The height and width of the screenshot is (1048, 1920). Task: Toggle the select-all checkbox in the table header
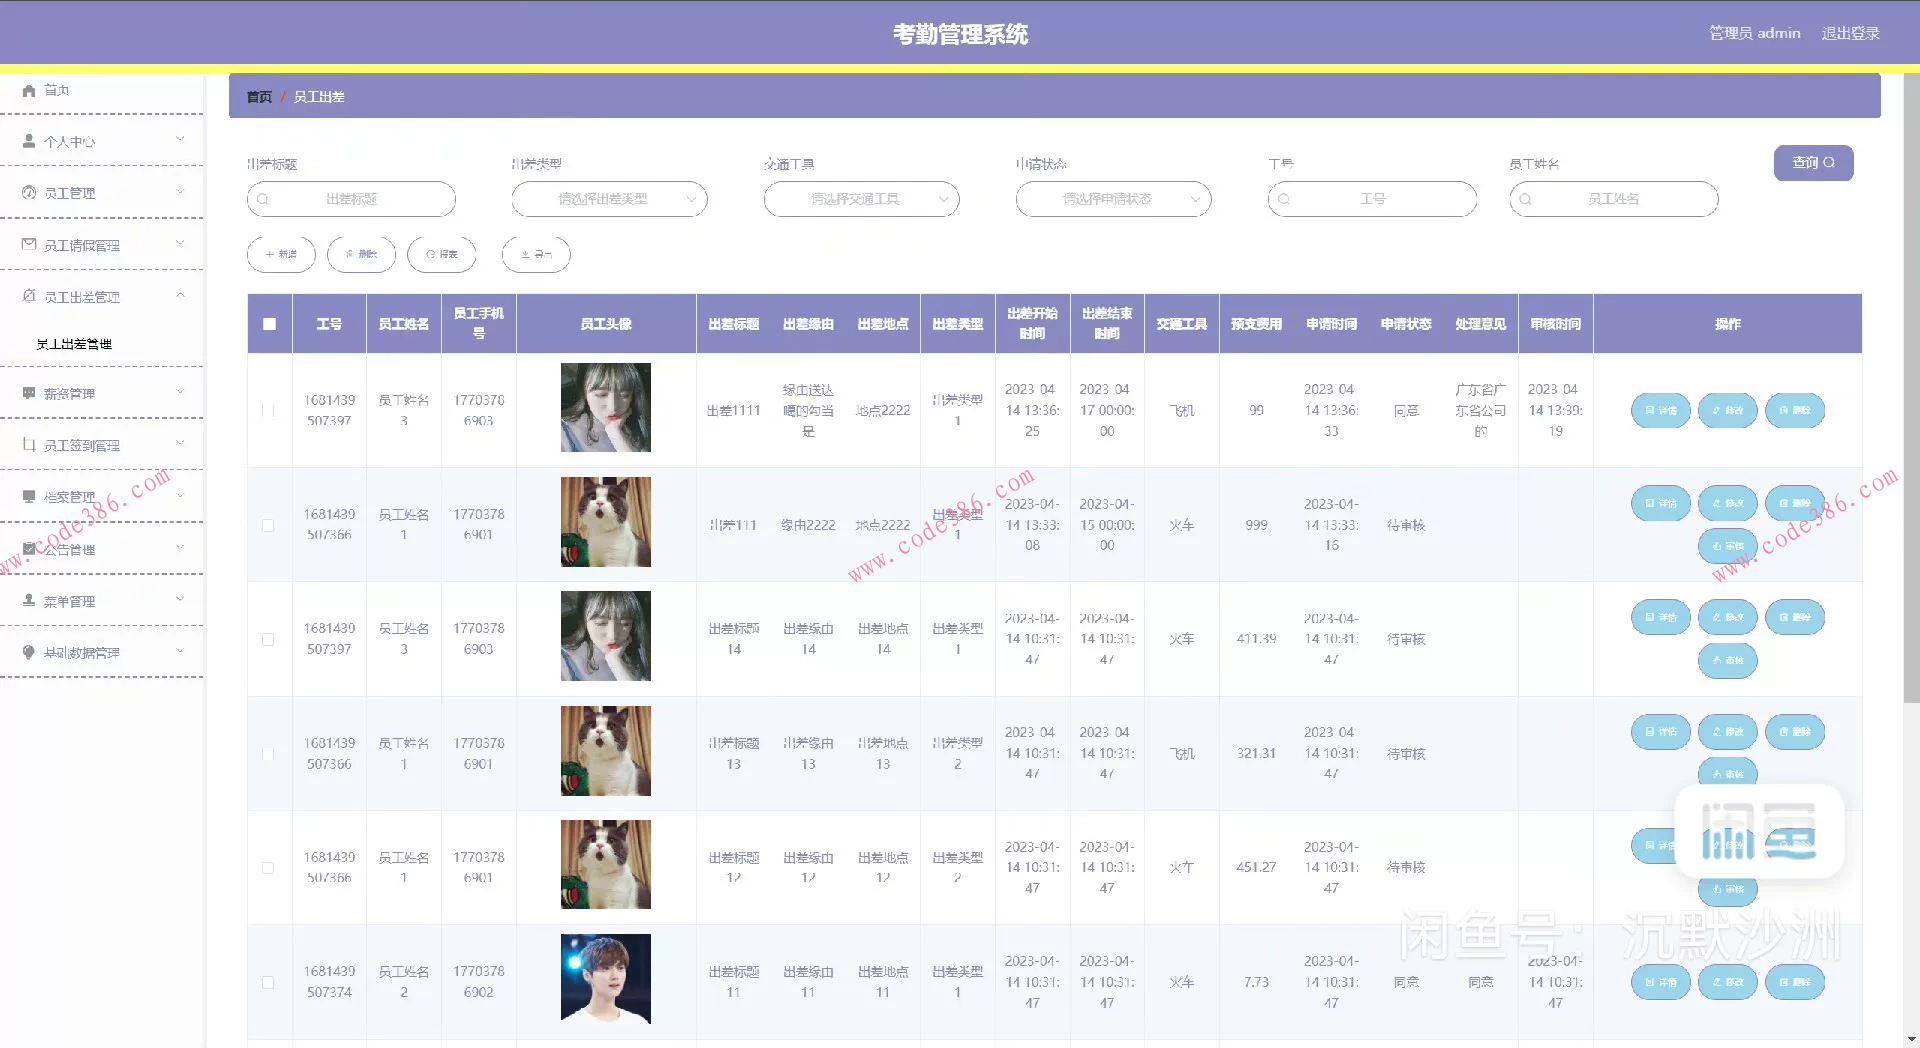(269, 324)
